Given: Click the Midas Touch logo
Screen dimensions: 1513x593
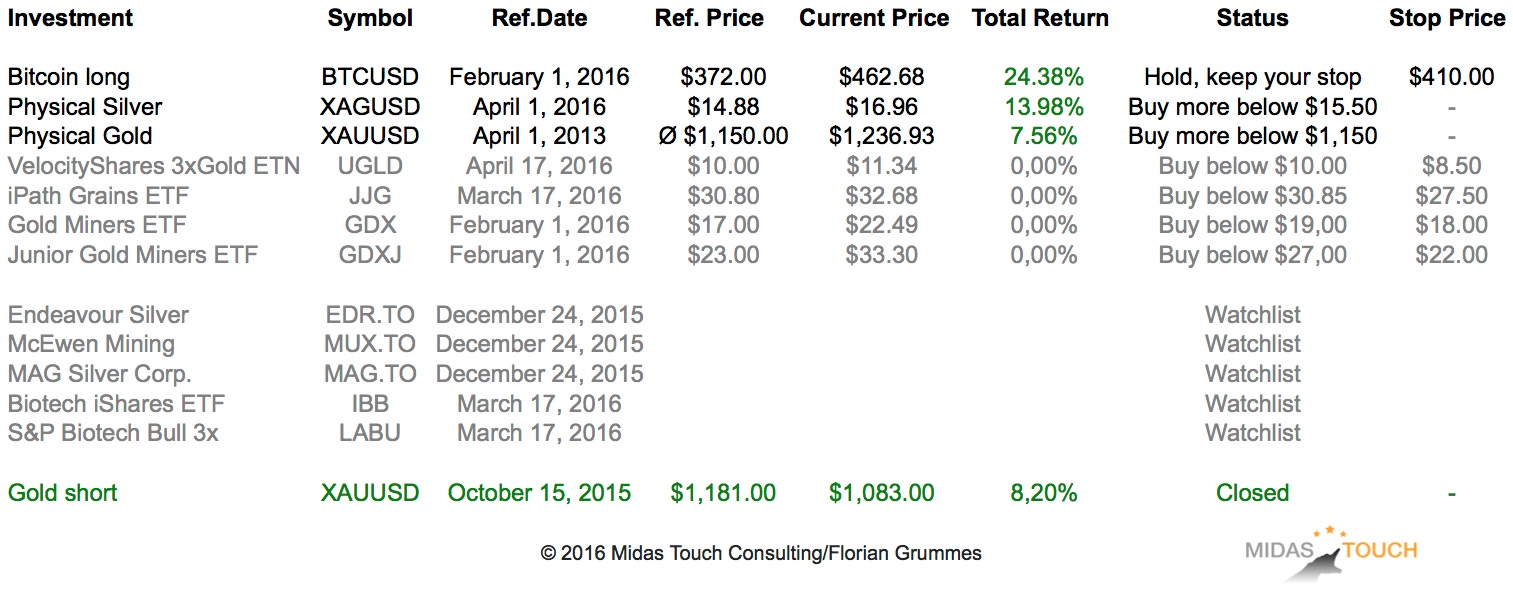Looking at the screenshot, I should (x=1331, y=553).
